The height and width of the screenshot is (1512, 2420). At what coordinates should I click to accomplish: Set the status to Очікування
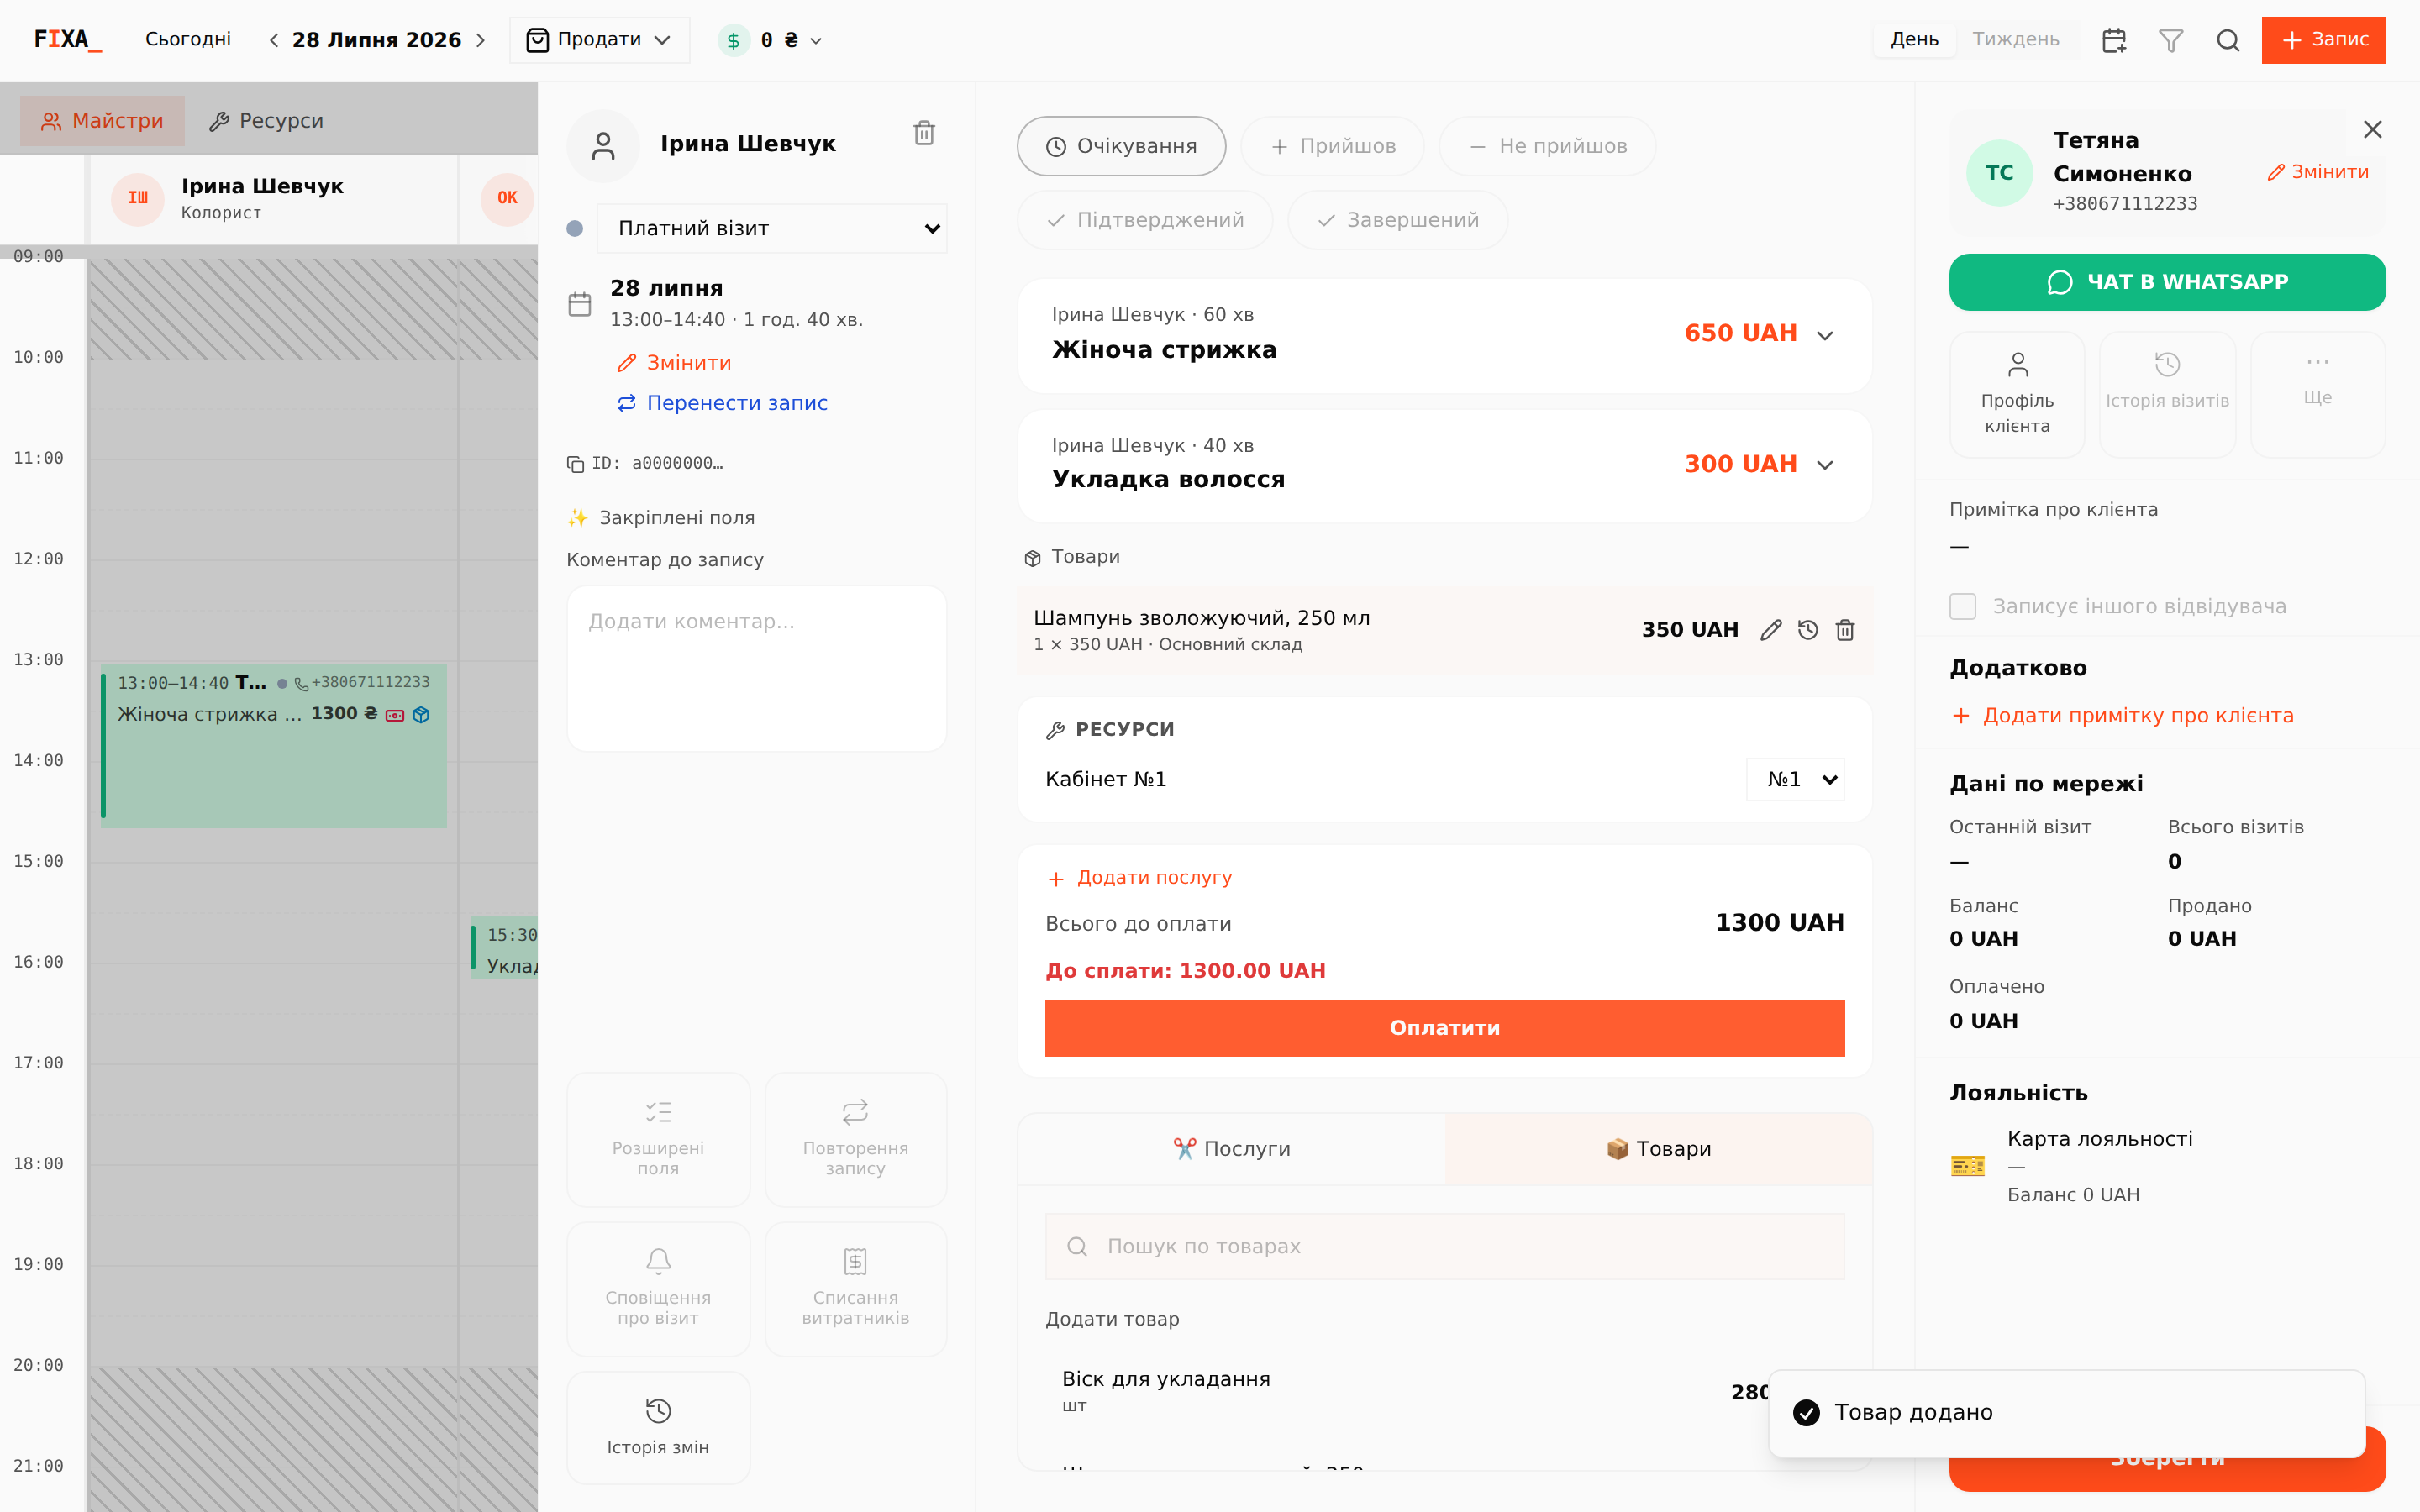[1121, 146]
